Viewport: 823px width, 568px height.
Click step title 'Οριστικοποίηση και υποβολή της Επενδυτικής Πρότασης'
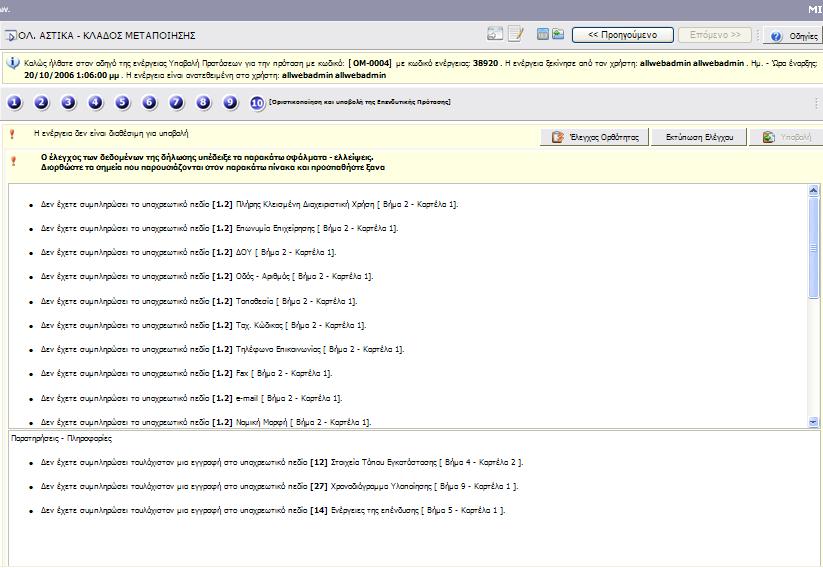(360, 102)
